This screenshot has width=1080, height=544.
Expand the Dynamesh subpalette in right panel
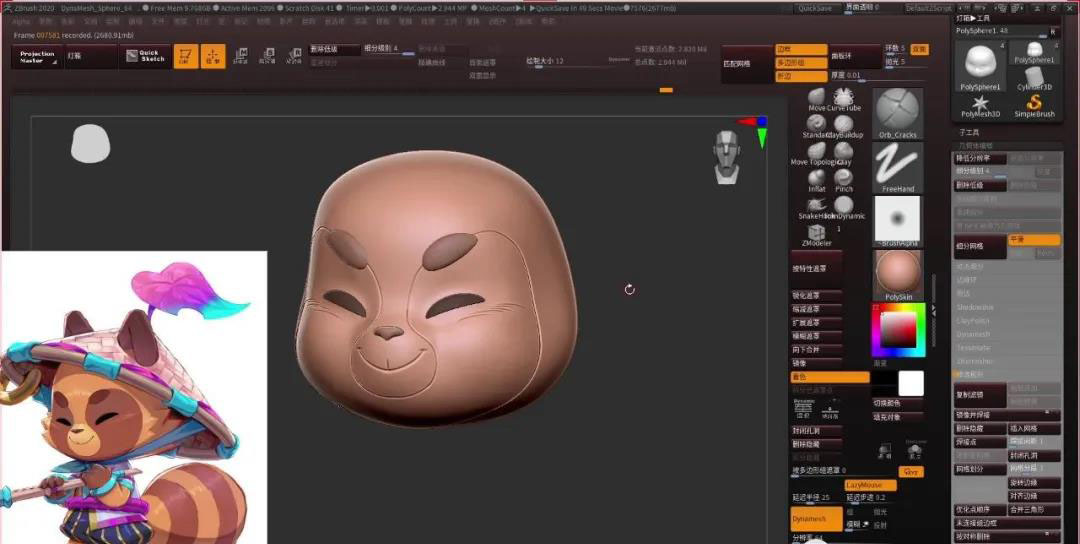point(973,335)
